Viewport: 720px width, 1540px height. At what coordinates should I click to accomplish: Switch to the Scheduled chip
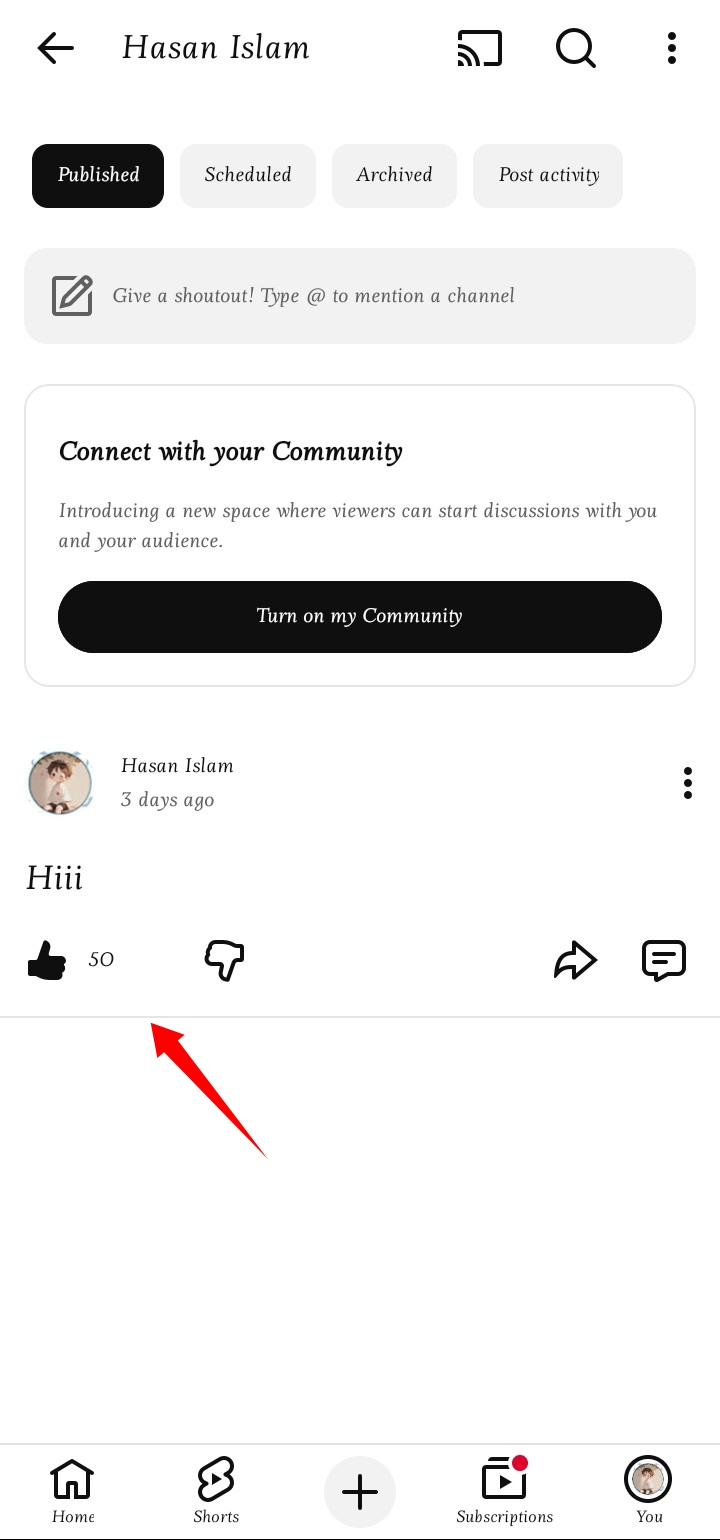pyautogui.click(x=248, y=176)
